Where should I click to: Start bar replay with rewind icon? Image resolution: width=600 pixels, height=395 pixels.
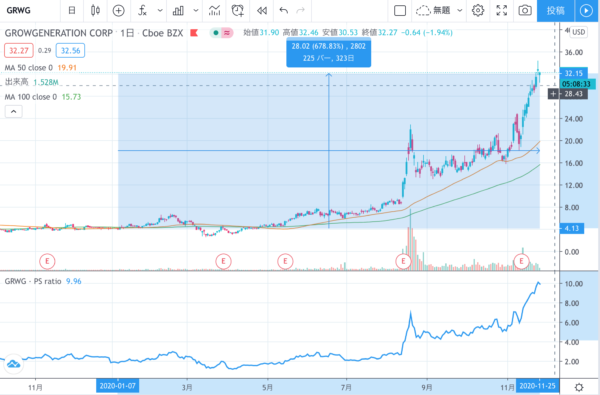pos(261,10)
